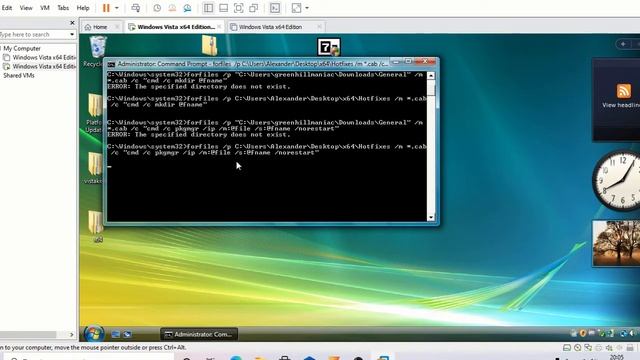Image resolution: width=640 pixels, height=360 pixels.
Task: Open the library search dropdown arrow
Action: [72, 35]
